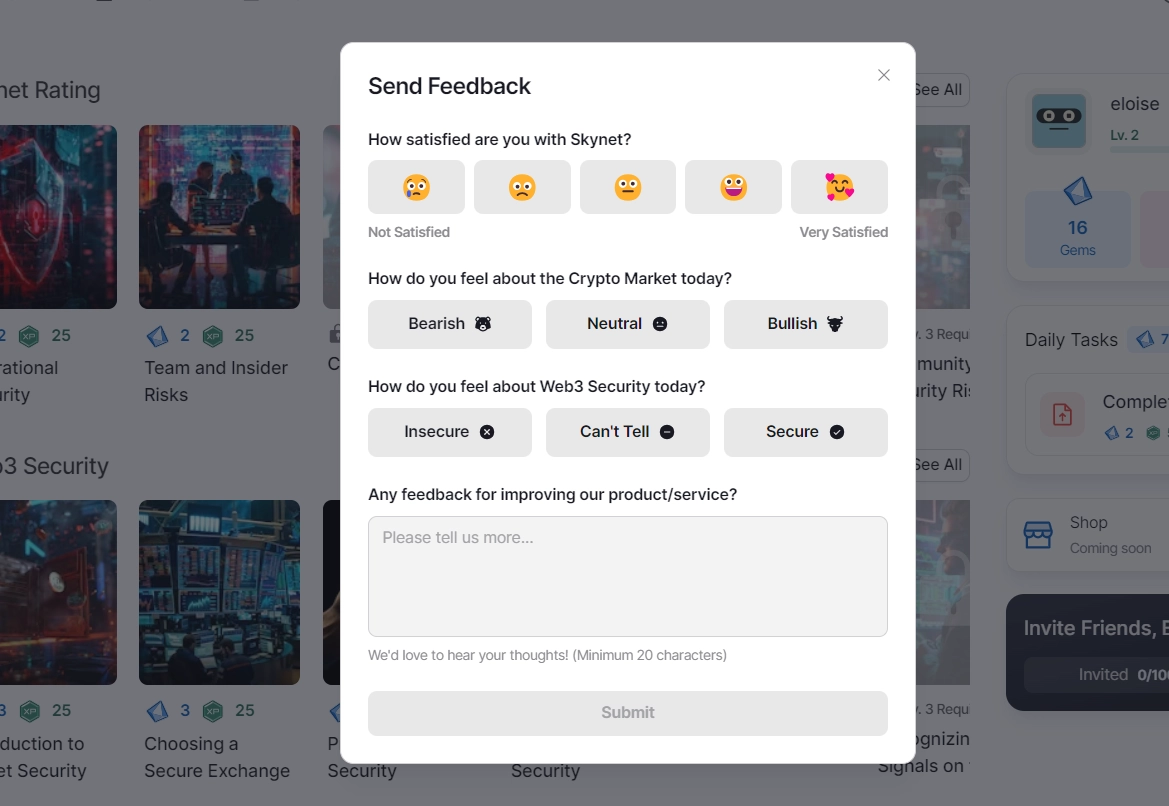Select the neutral face emoji rating
Image resolution: width=1169 pixels, height=806 pixels.
[x=628, y=187]
